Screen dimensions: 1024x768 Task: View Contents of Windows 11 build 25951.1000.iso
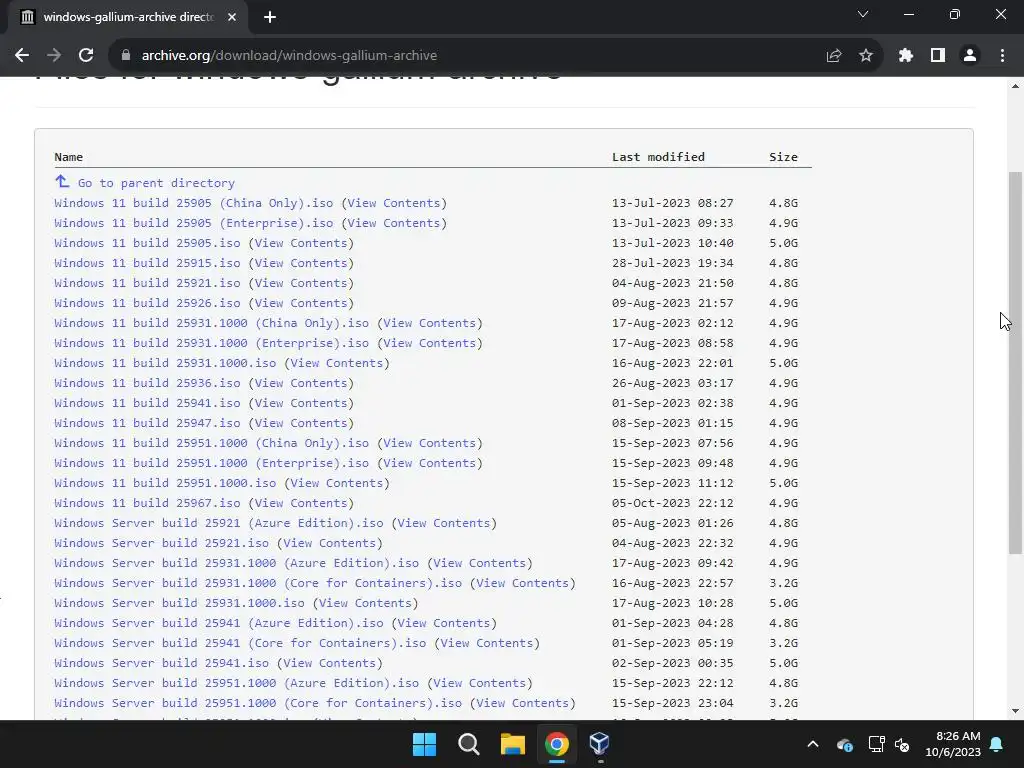click(x=337, y=483)
